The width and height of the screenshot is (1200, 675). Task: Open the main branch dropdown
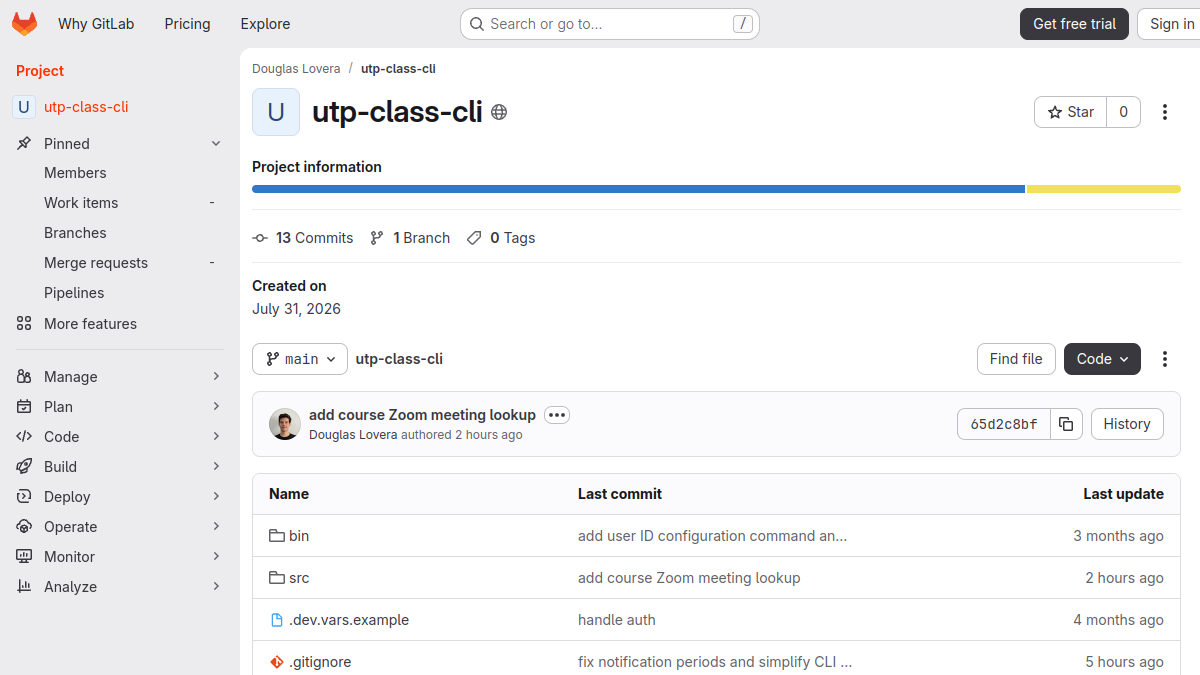pos(300,359)
